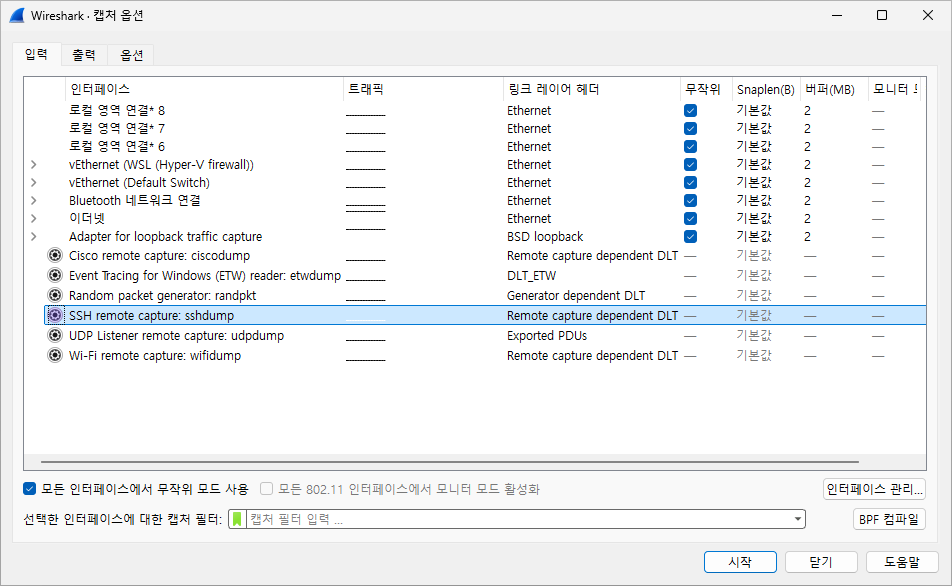Sort by 무작위 column header
The image size is (952, 586).
tap(706, 89)
